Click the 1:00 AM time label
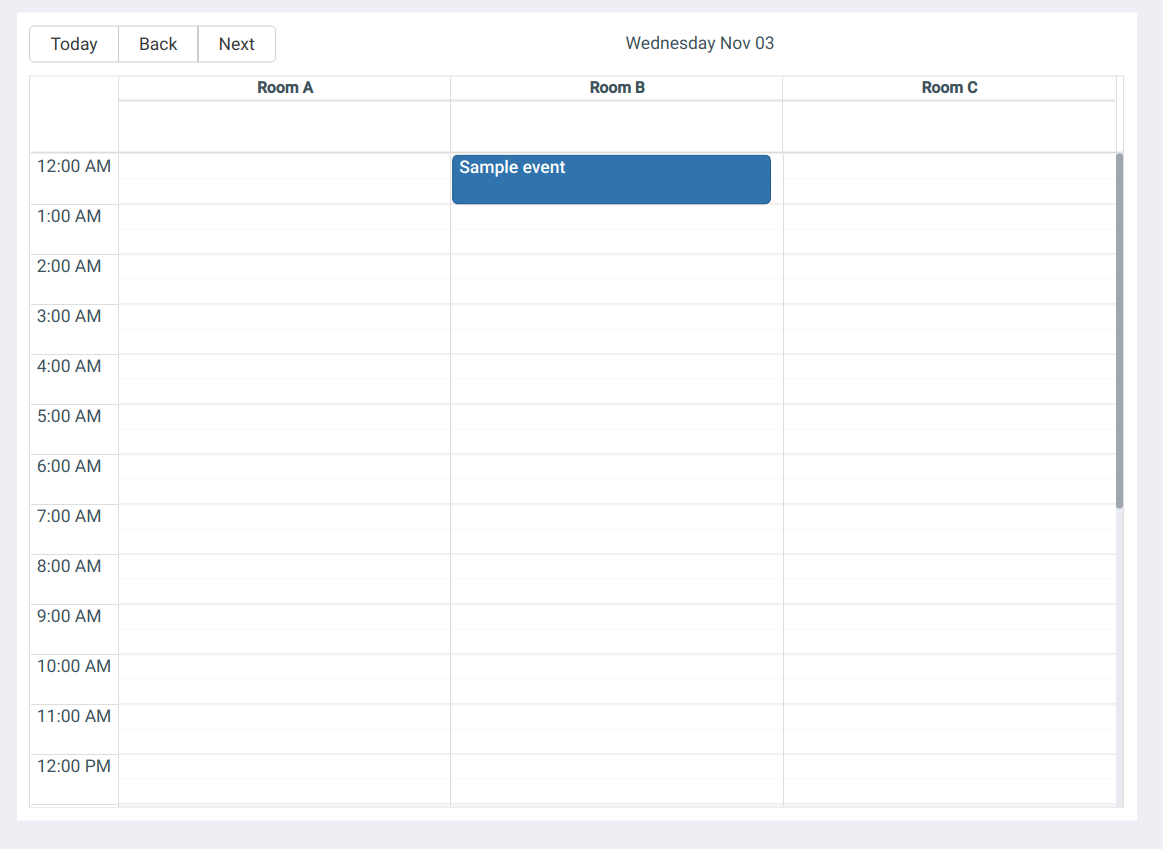 pyautogui.click(x=69, y=217)
